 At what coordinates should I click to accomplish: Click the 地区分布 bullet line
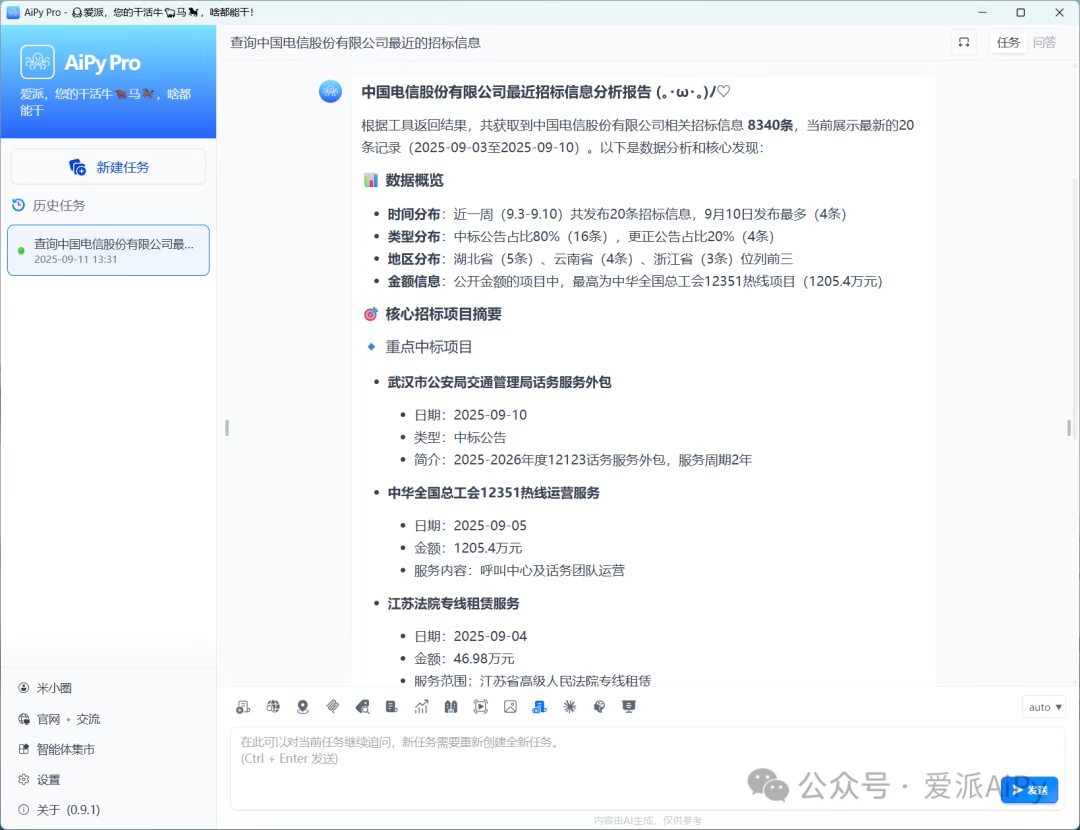click(x=590, y=259)
